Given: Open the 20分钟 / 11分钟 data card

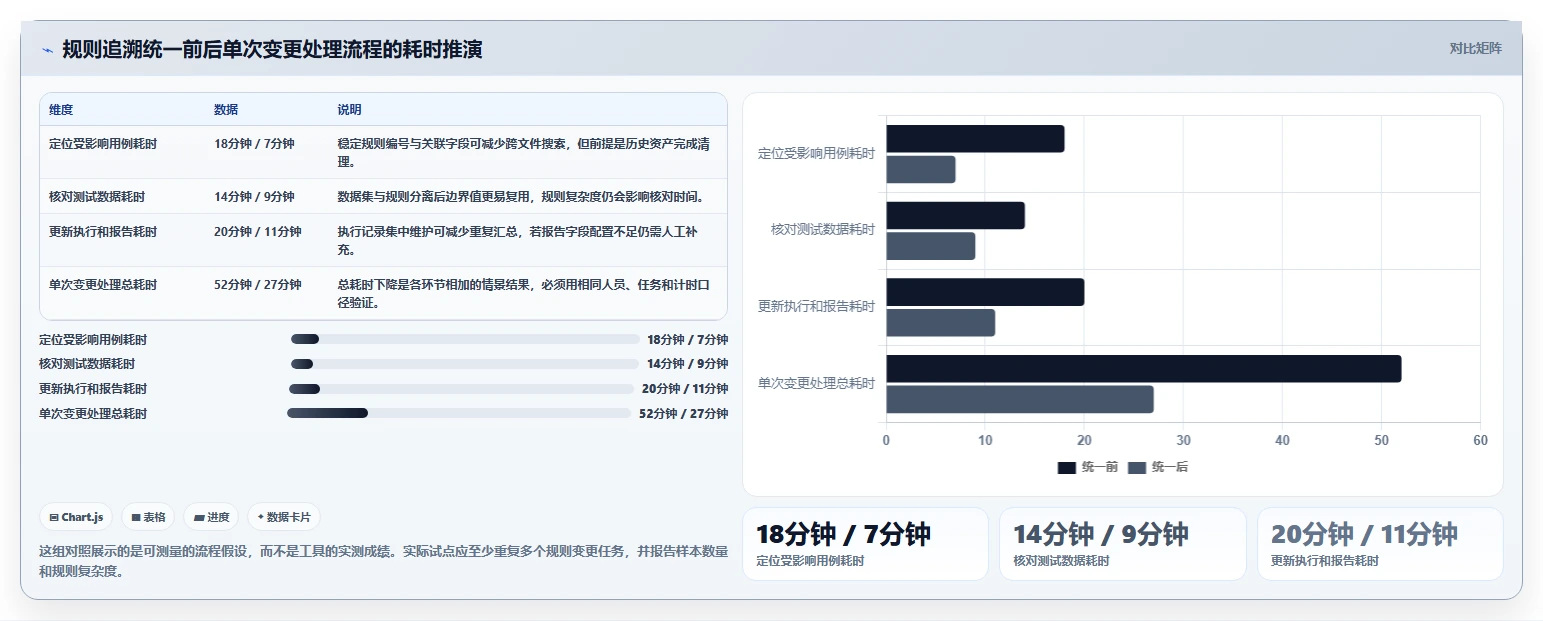Looking at the screenshot, I should 1380,544.
